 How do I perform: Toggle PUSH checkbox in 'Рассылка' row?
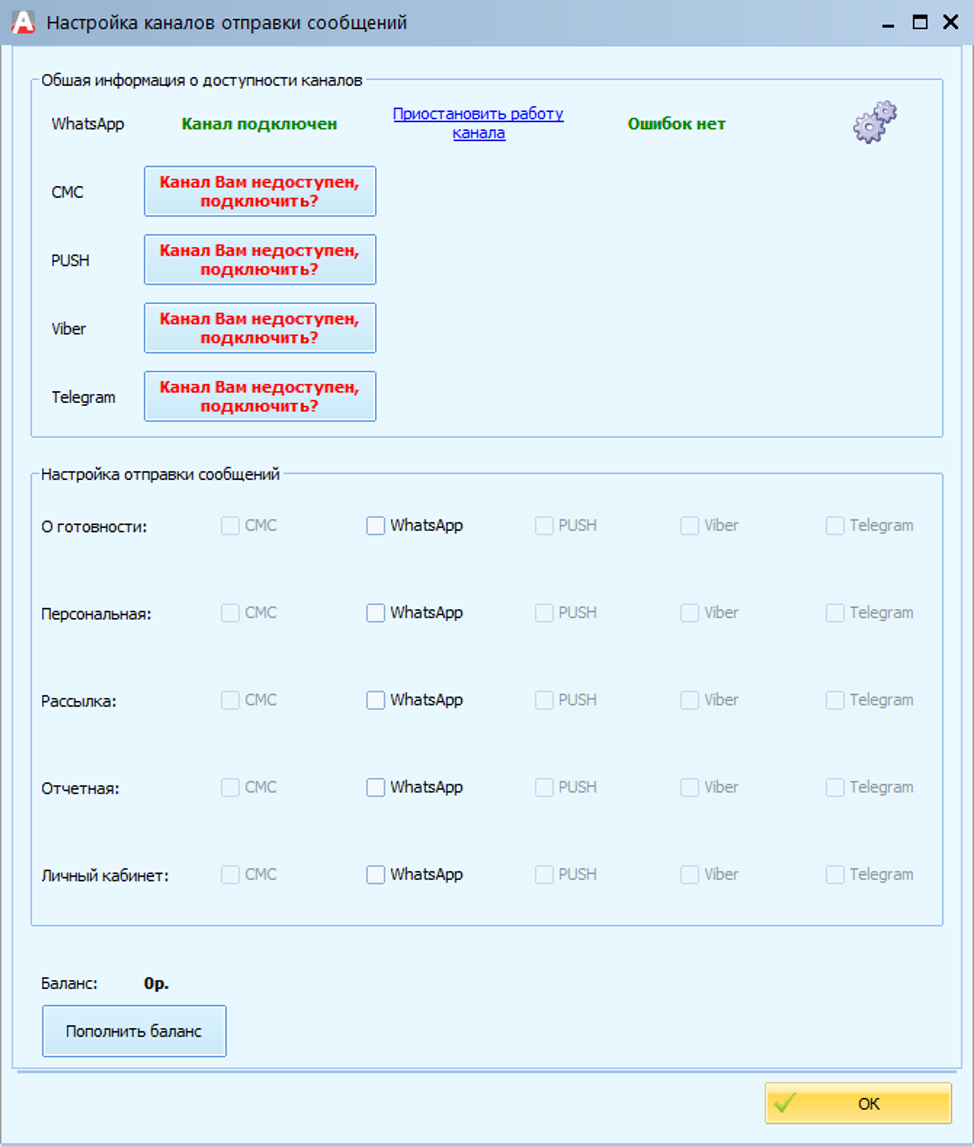pos(544,700)
